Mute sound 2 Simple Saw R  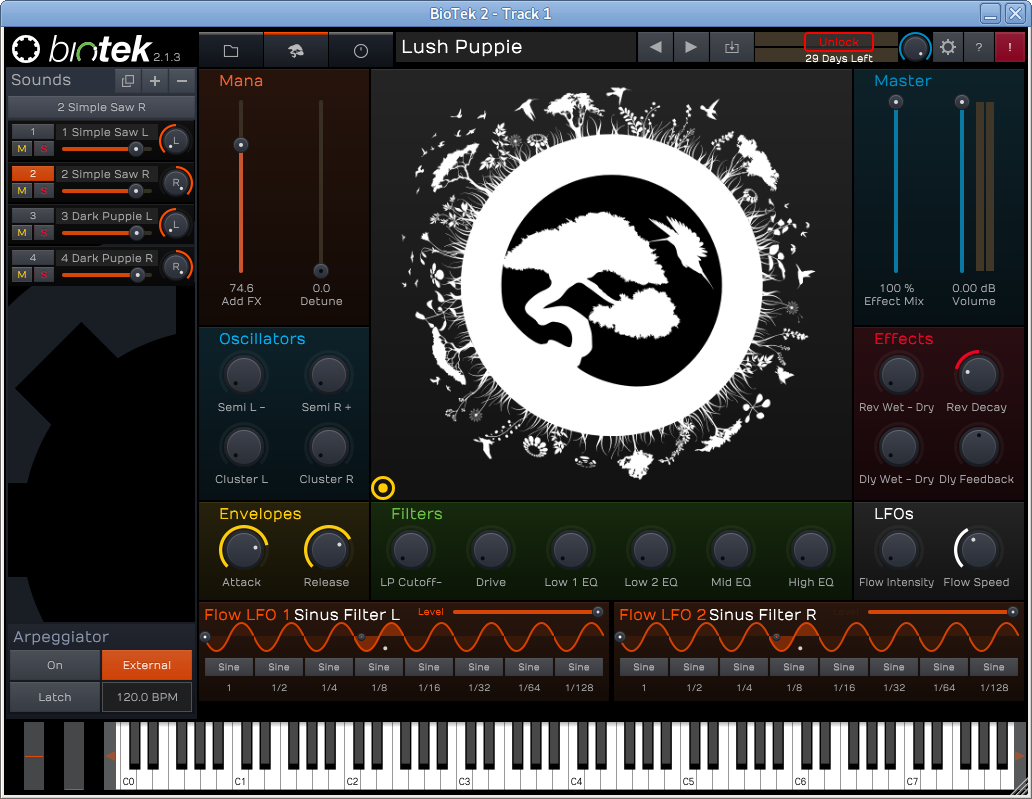tap(22, 191)
